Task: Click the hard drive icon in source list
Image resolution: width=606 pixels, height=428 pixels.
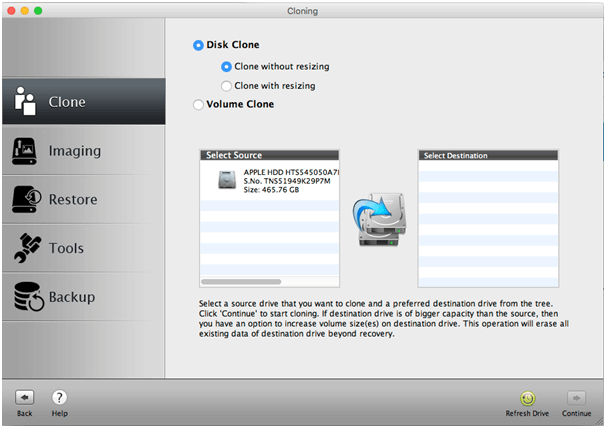Action: point(227,180)
